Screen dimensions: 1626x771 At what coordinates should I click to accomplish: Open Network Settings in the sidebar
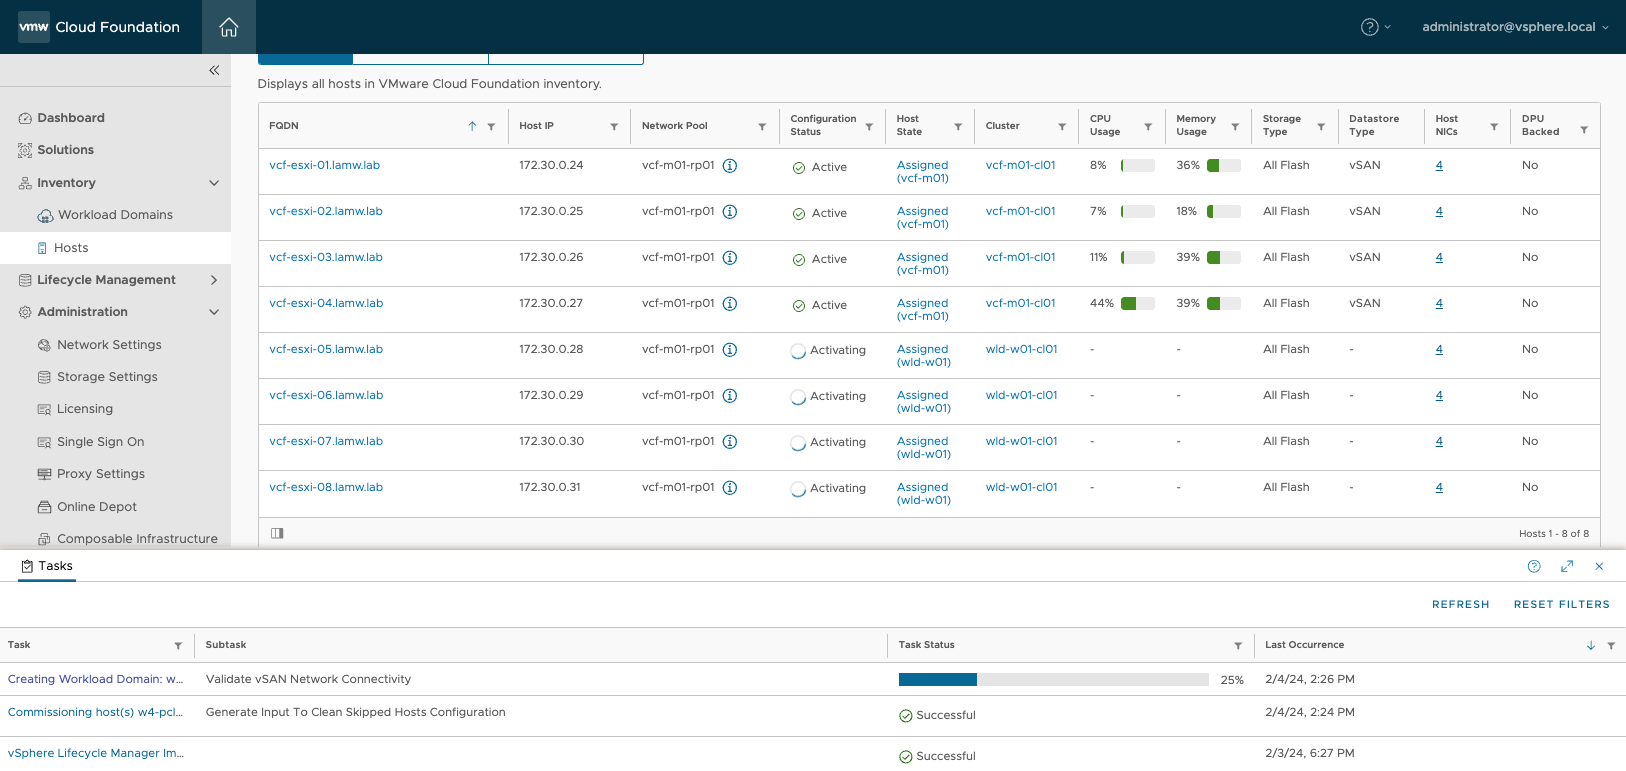pyautogui.click(x=109, y=345)
